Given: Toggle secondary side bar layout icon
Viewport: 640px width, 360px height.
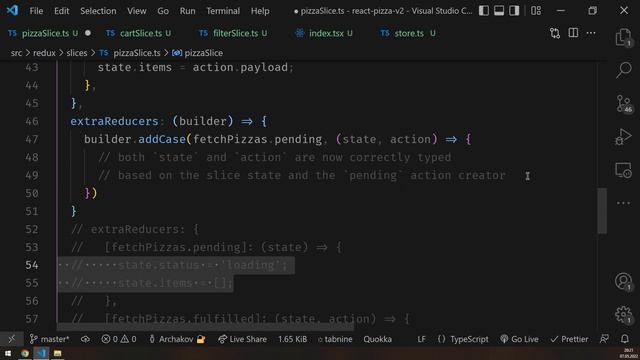Looking at the screenshot, I should [x=514, y=11].
